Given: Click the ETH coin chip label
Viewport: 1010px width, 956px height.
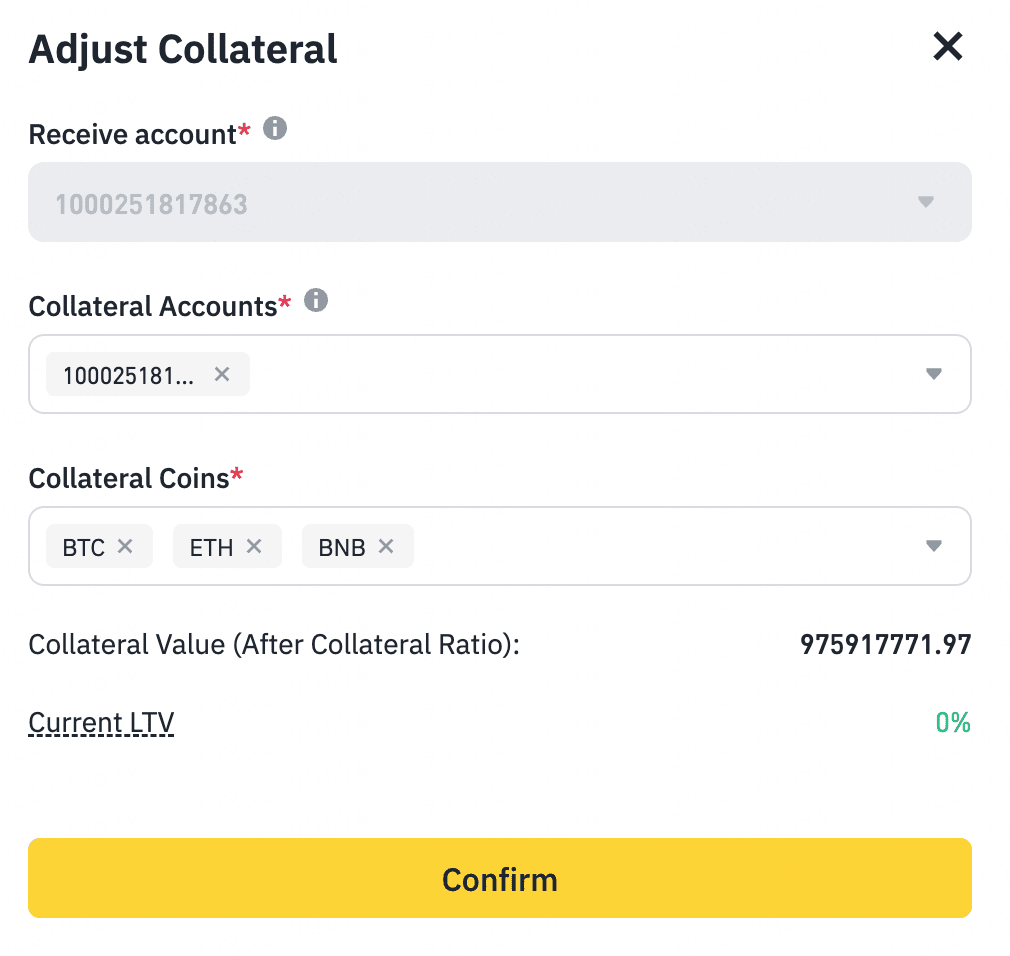Looking at the screenshot, I should coord(211,547).
